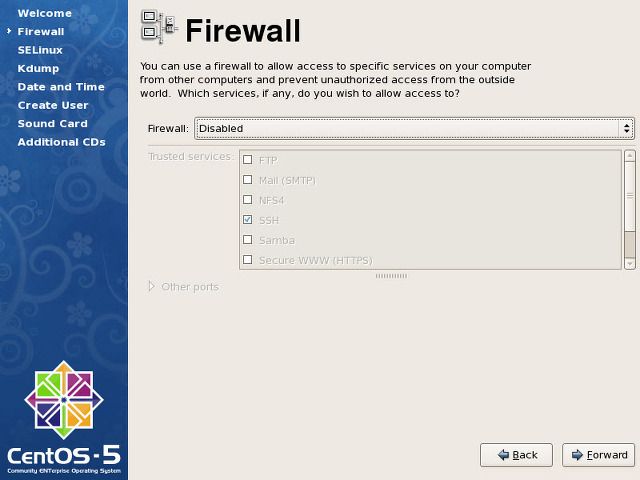Click the right arrow icon on Forward
The width and height of the screenshot is (640, 480).
pyautogui.click(x=577, y=455)
